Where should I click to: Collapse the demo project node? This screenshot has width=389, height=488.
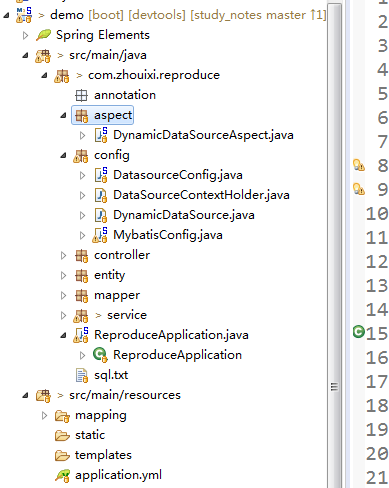(6, 15)
